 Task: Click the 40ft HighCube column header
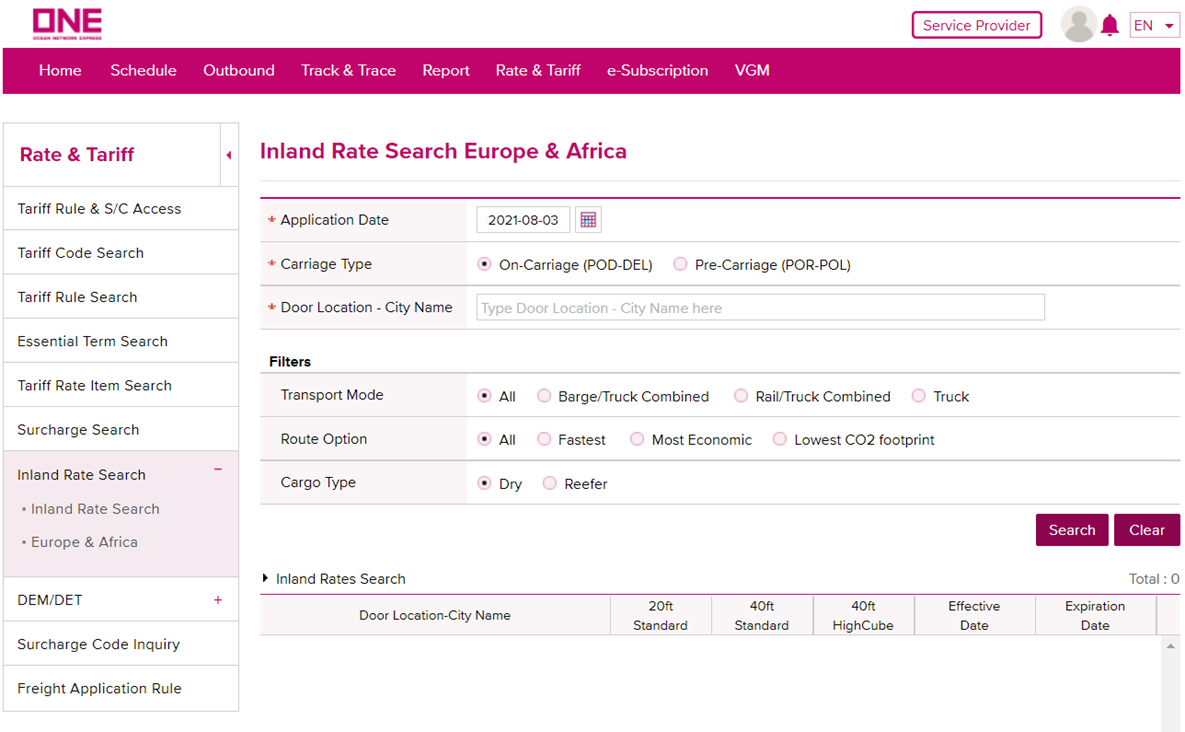click(863, 615)
